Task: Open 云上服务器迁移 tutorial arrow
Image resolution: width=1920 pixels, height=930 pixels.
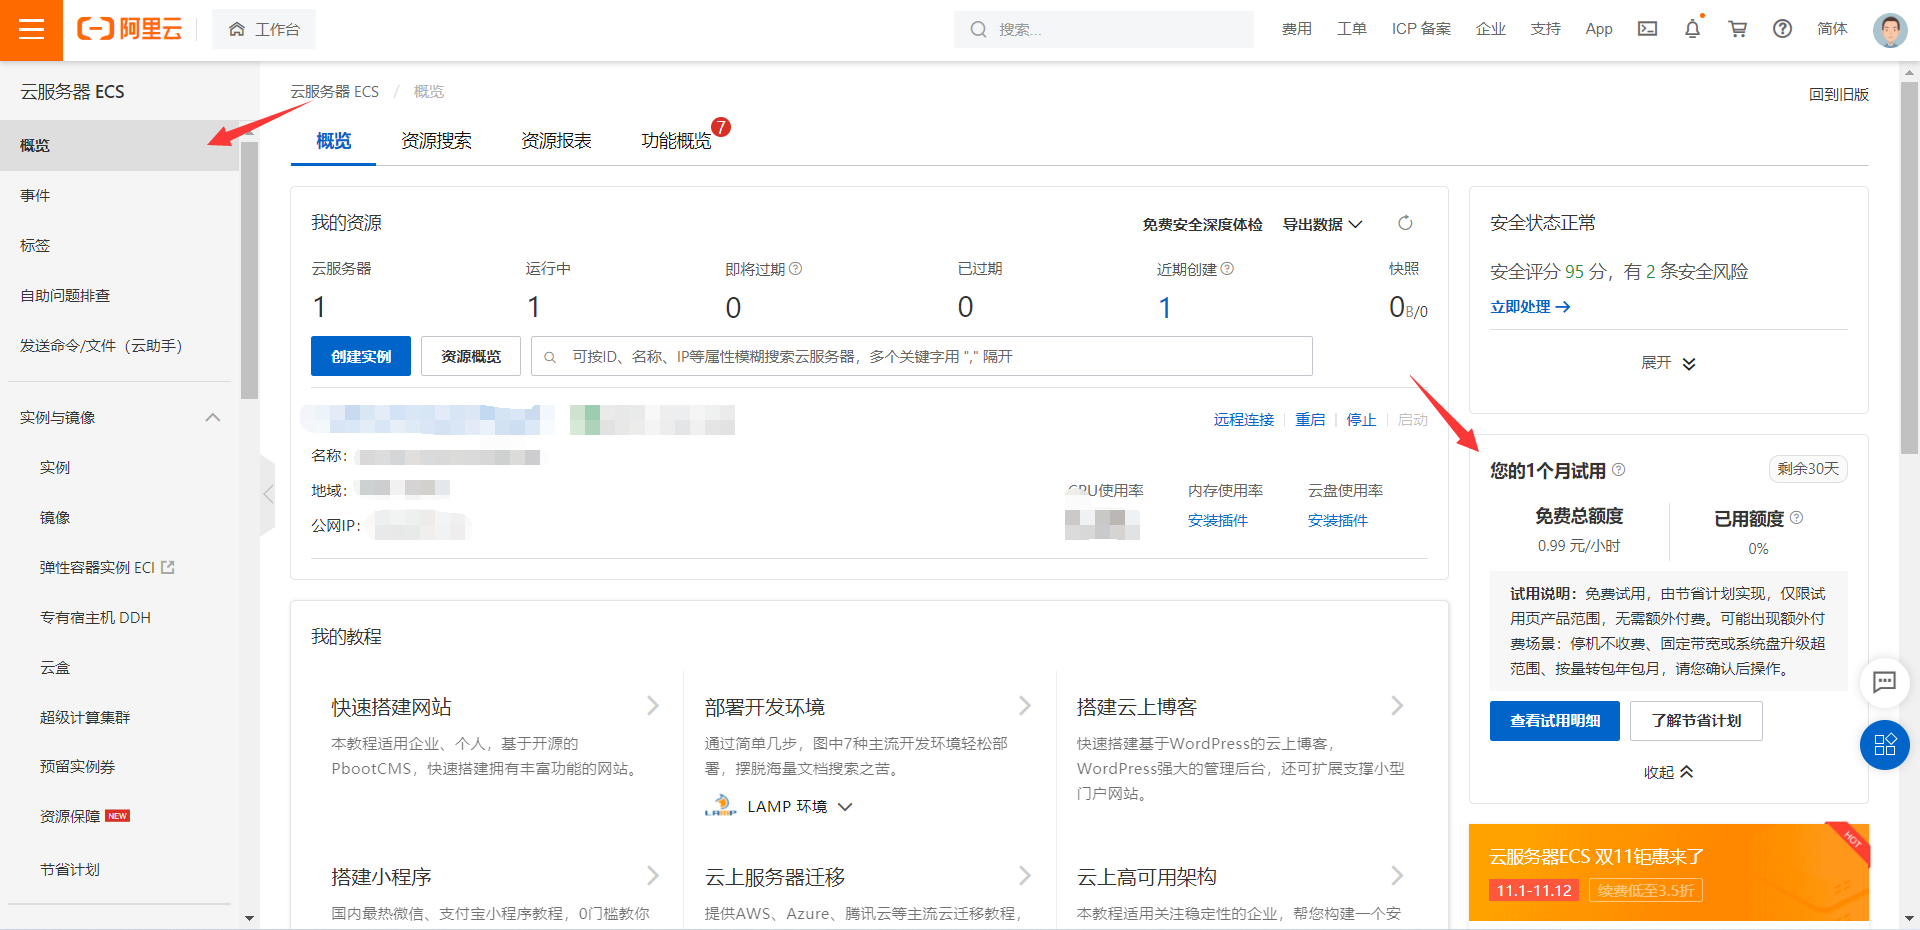Action: pos(1025,876)
